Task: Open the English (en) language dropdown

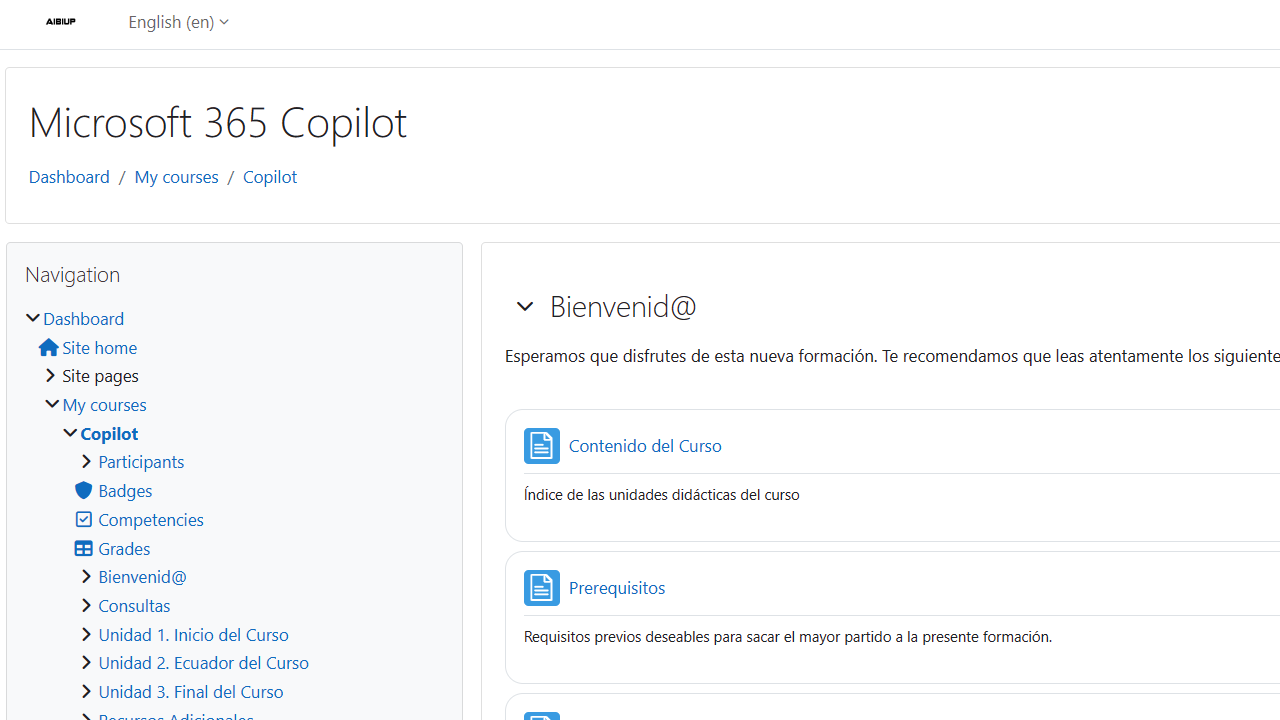Action: pos(178,22)
